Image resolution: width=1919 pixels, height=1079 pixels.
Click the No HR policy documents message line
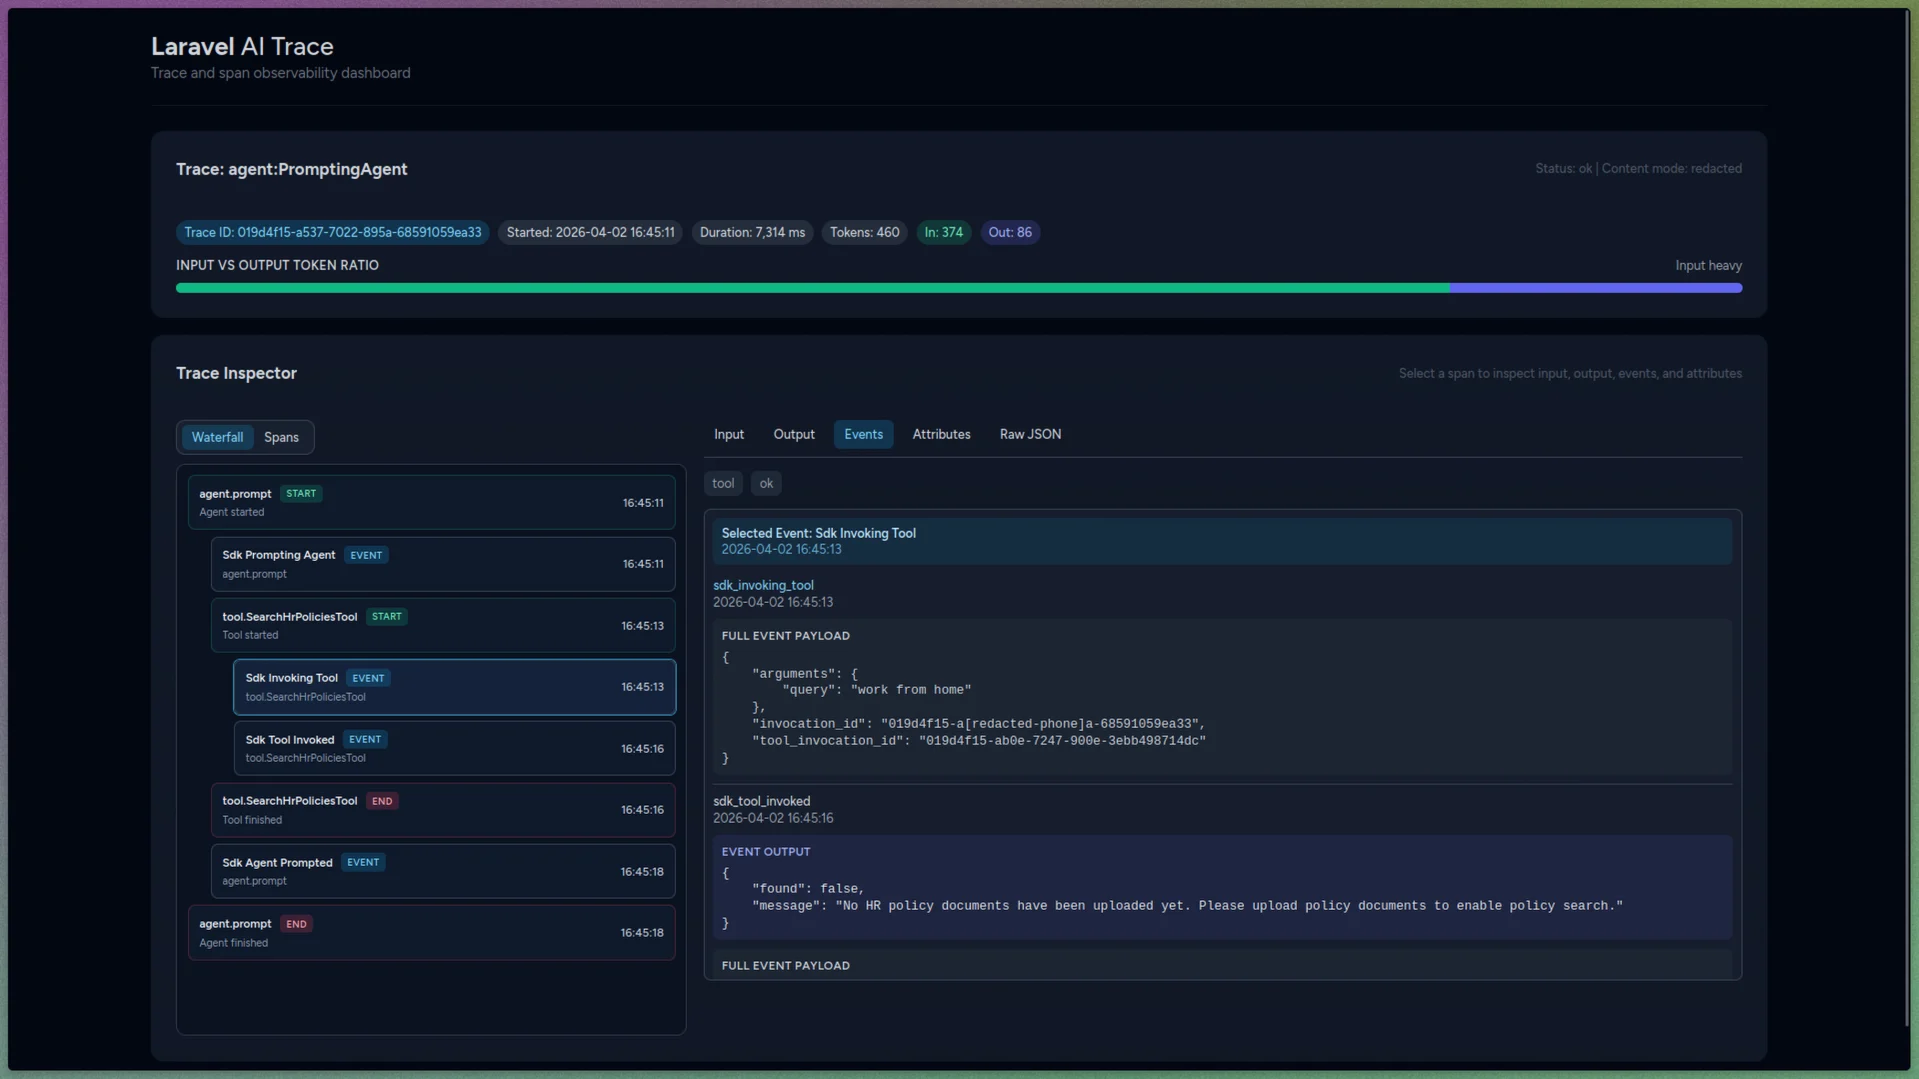[x=1187, y=906]
